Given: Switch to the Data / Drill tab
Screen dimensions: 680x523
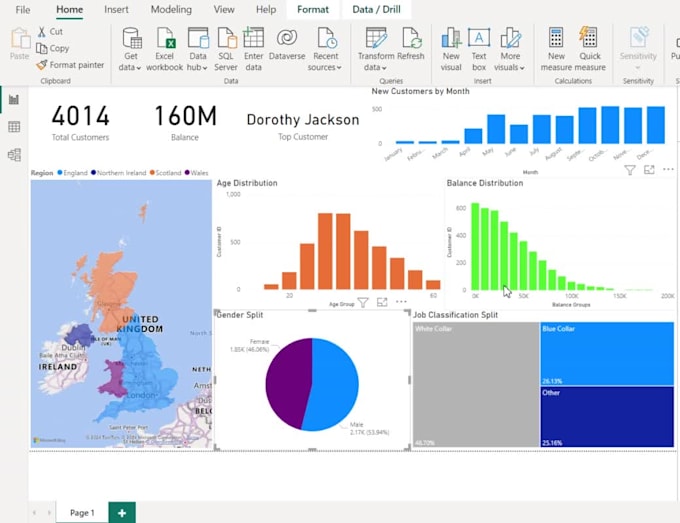Looking at the screenshot, I should [378, 9].
